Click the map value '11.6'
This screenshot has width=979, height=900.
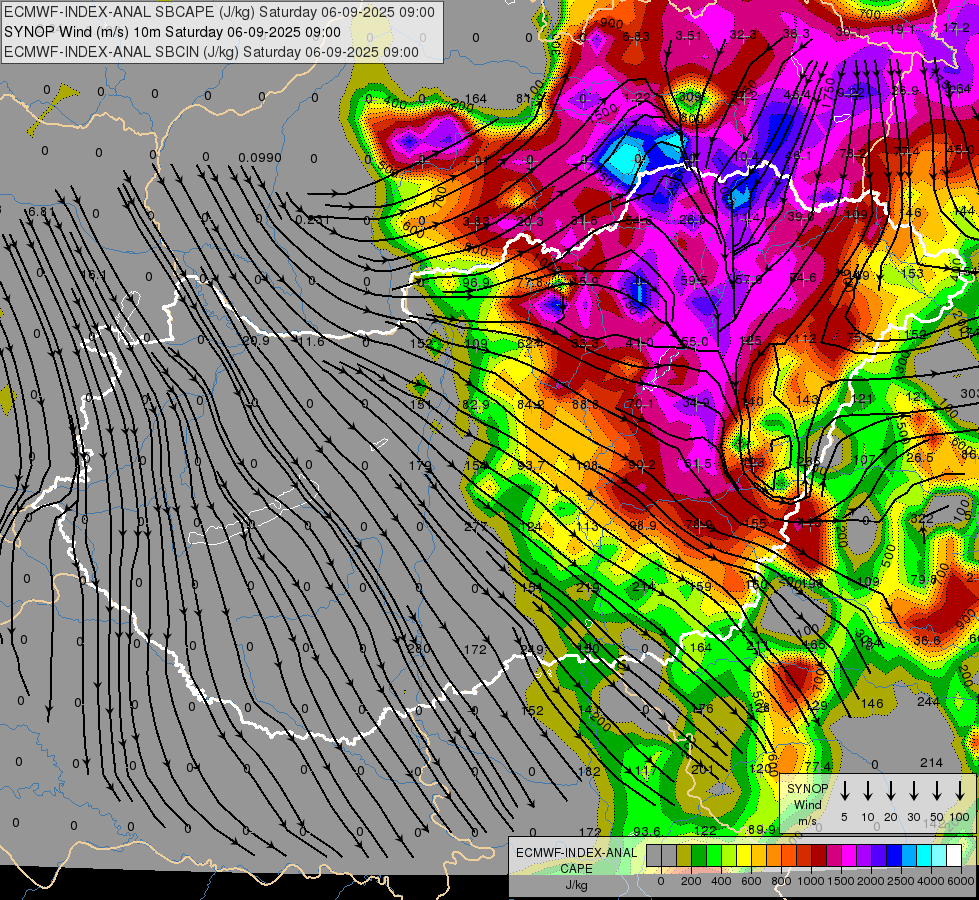click(311, 341)
